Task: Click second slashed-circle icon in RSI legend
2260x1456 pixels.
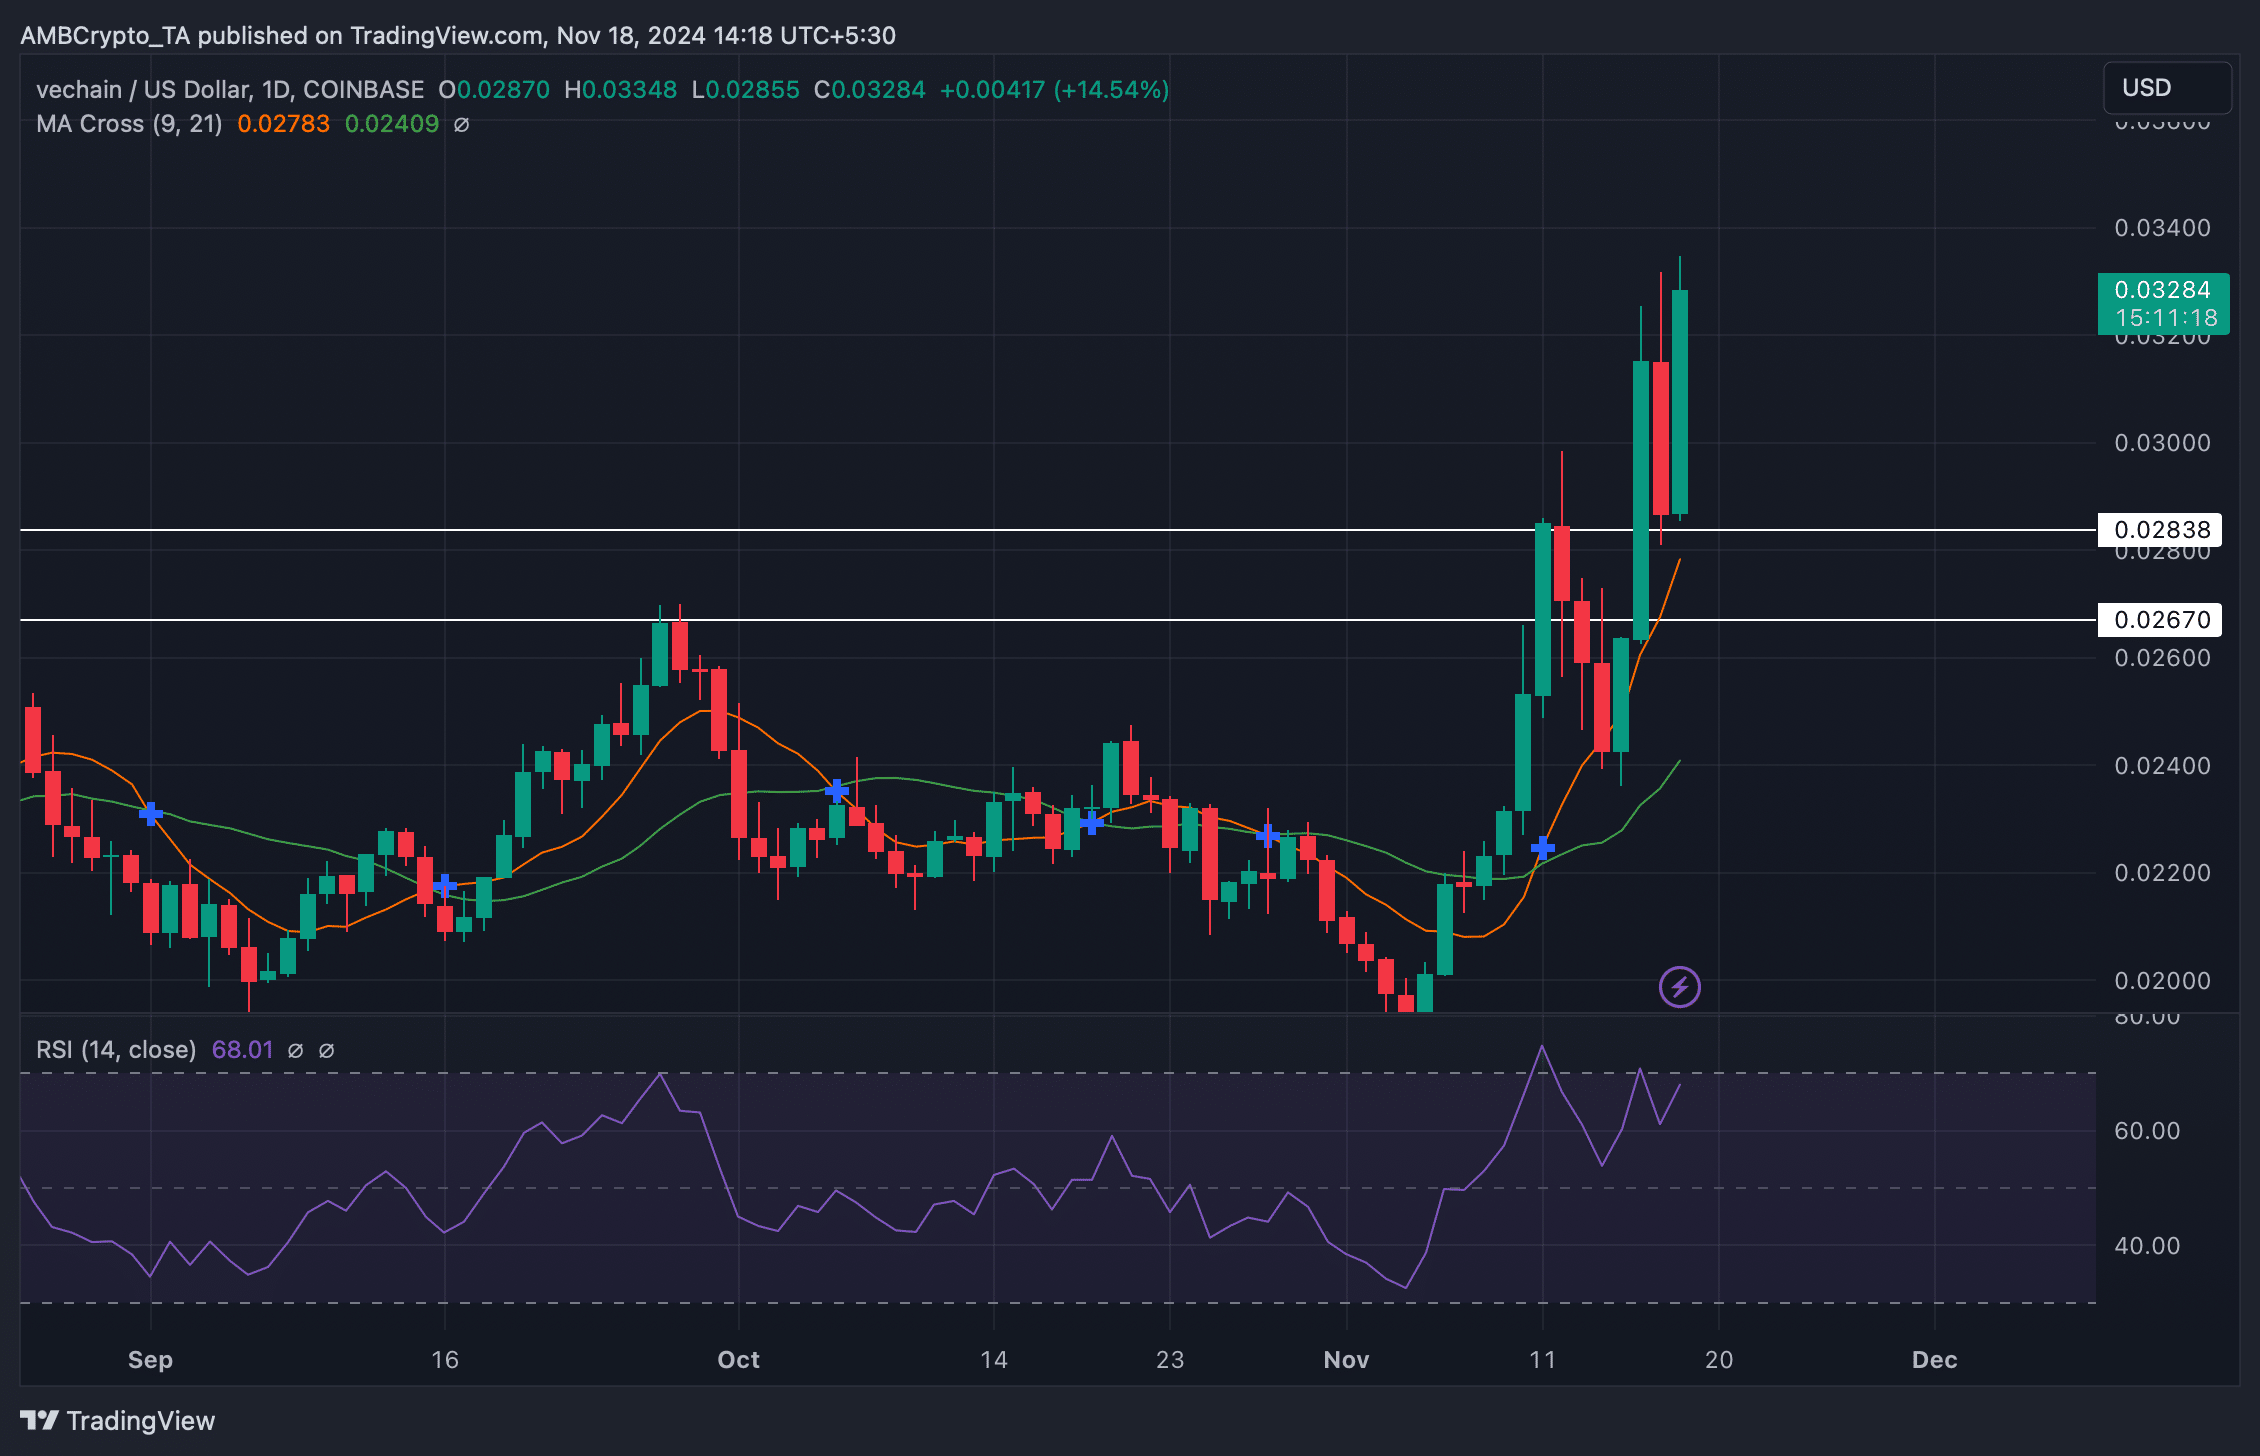Action: click(326, 1050)
